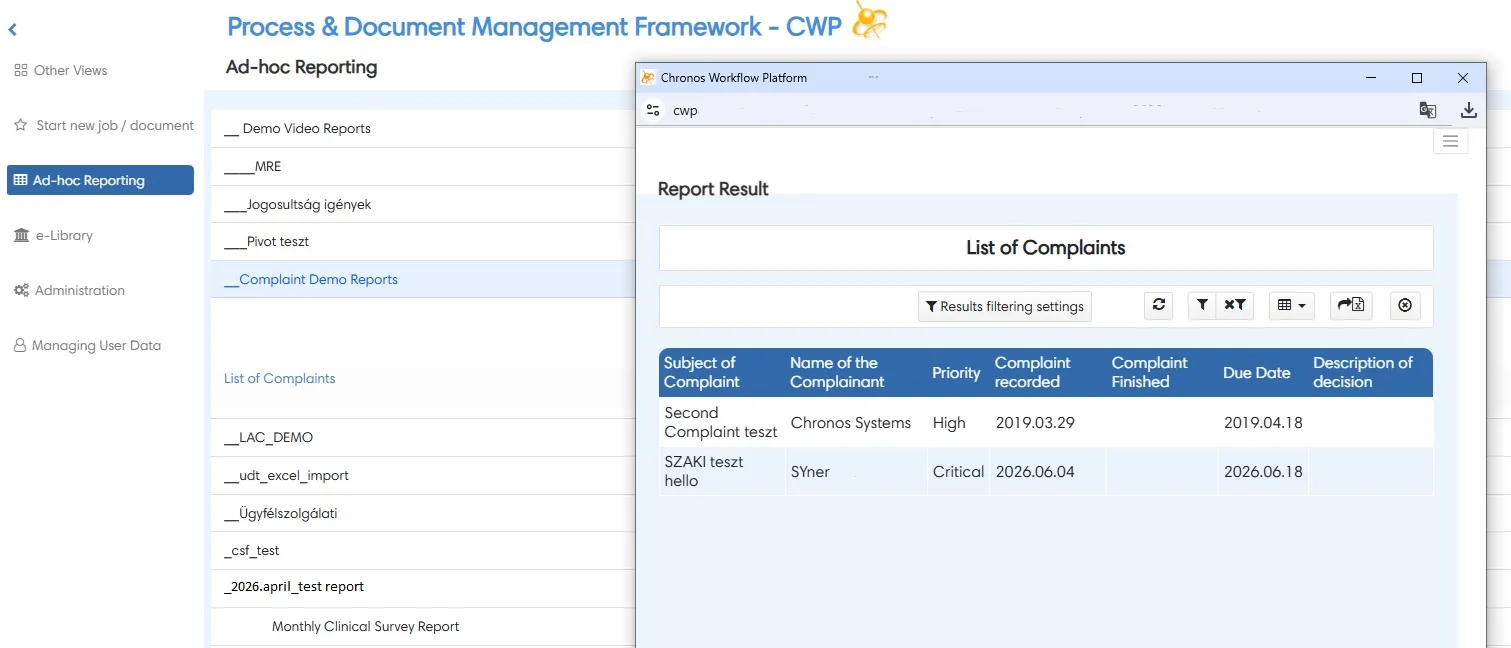
Task: Open the Administration section
Action: click(x=69, y=290)
